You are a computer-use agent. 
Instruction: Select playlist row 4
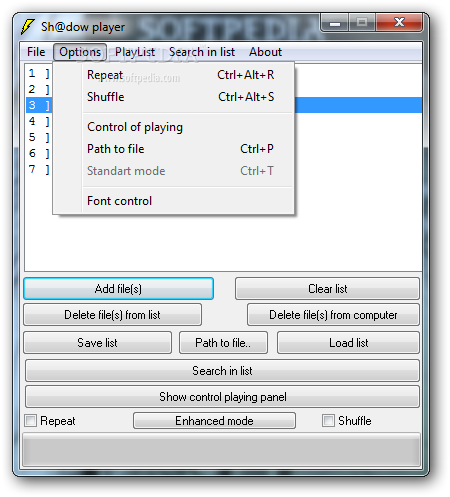click(x=39, y=121)
